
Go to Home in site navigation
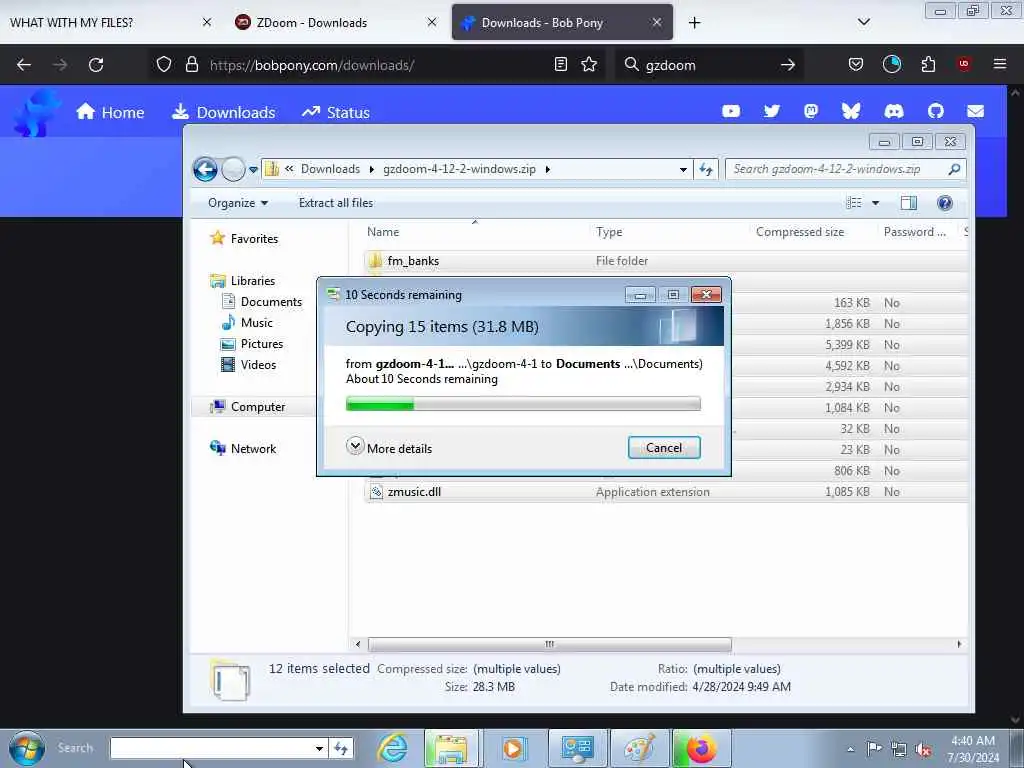tap(110, 112)
